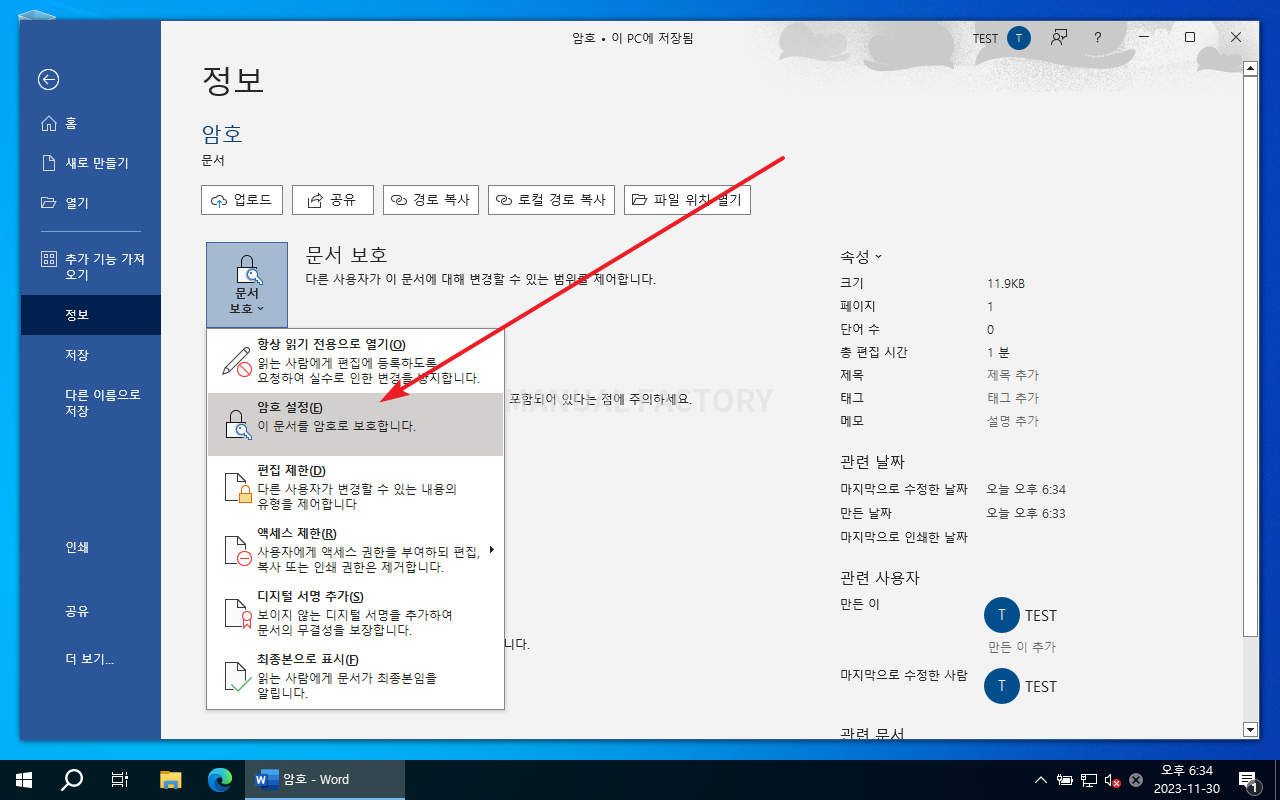Click the 오늘 오후 6:33 created date
Viewport: 1280px width, 800px height.
[1026, 513]
